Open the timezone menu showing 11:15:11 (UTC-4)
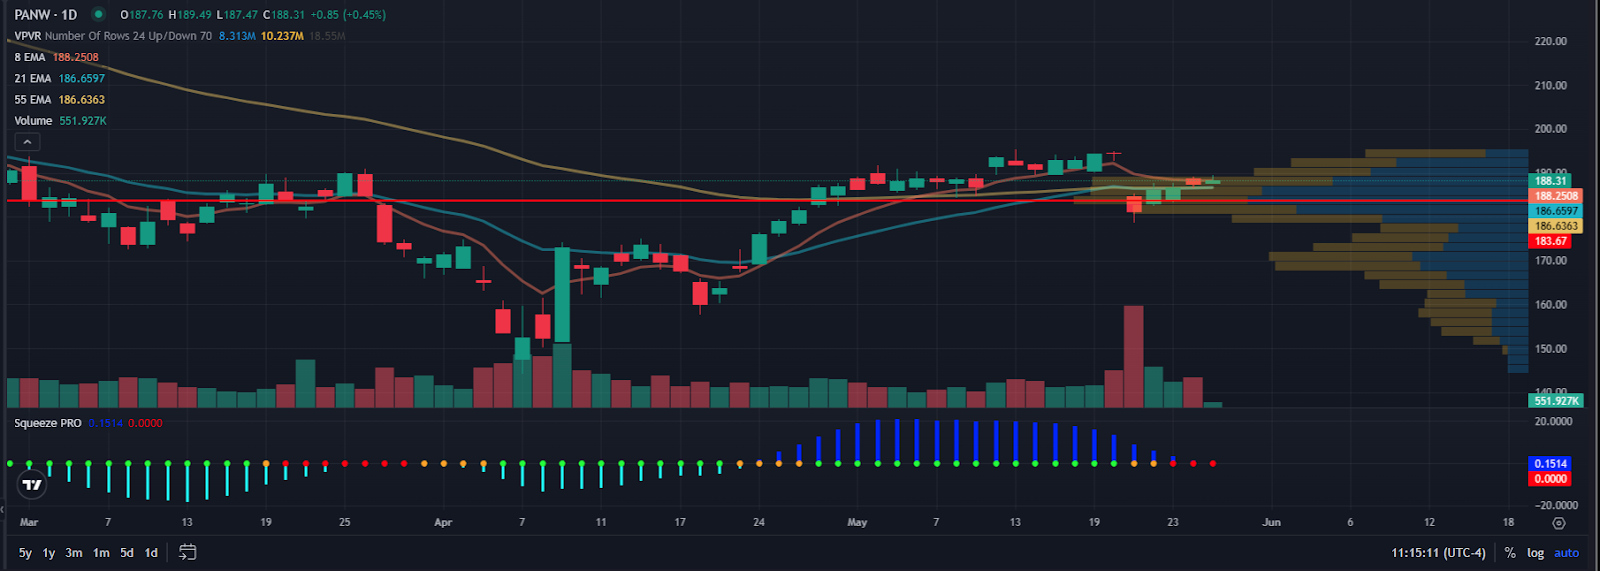Image resolution: width=1600 pixels, height=571 pixels. [1439, 553]
